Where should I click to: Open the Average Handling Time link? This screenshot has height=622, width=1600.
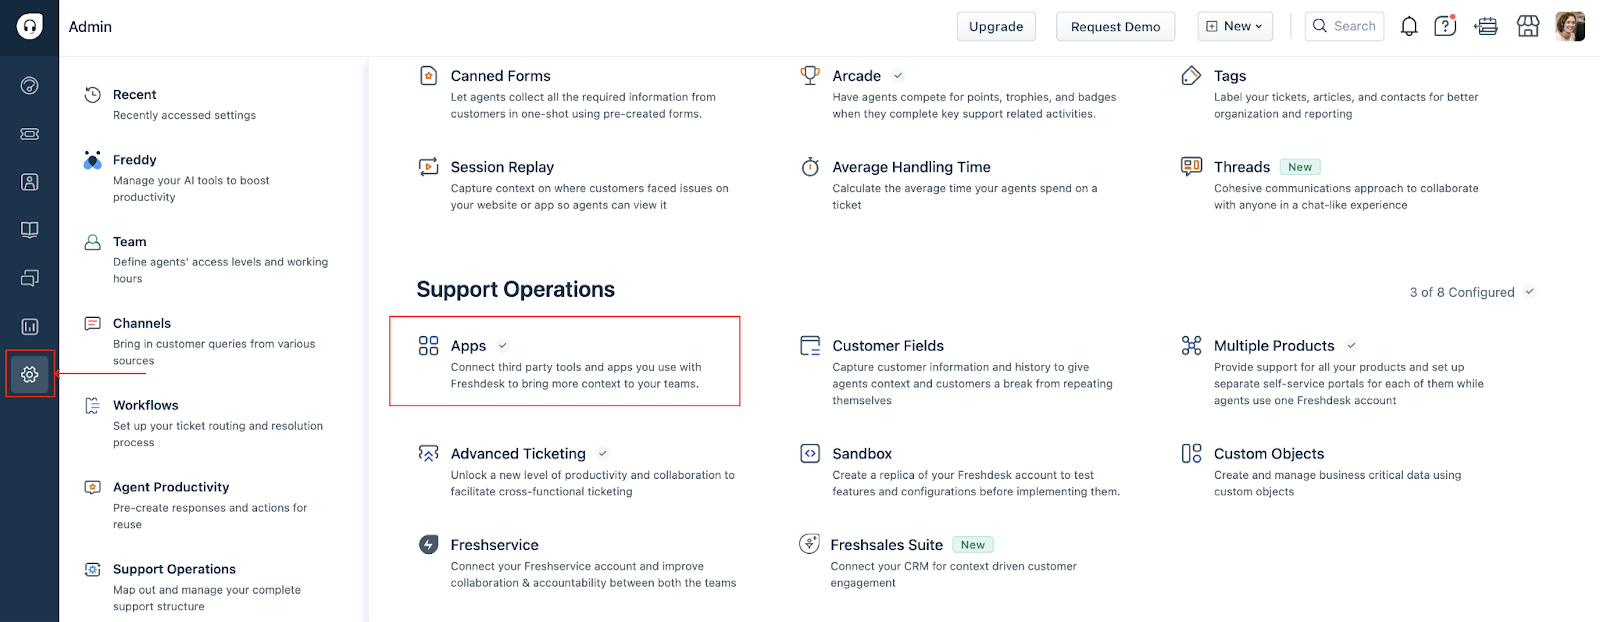[912, 167]
